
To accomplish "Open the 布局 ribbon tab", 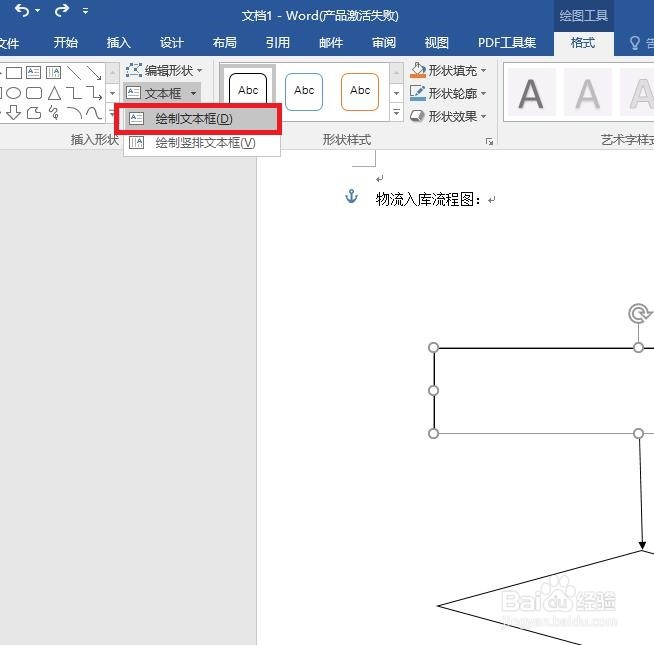I will click(x=225, y=43).
